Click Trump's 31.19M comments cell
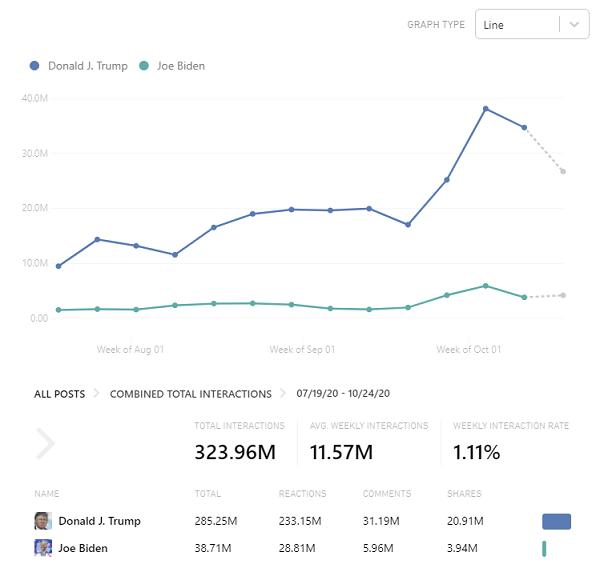This screenshot has width=600, height=580. point(381,521)
